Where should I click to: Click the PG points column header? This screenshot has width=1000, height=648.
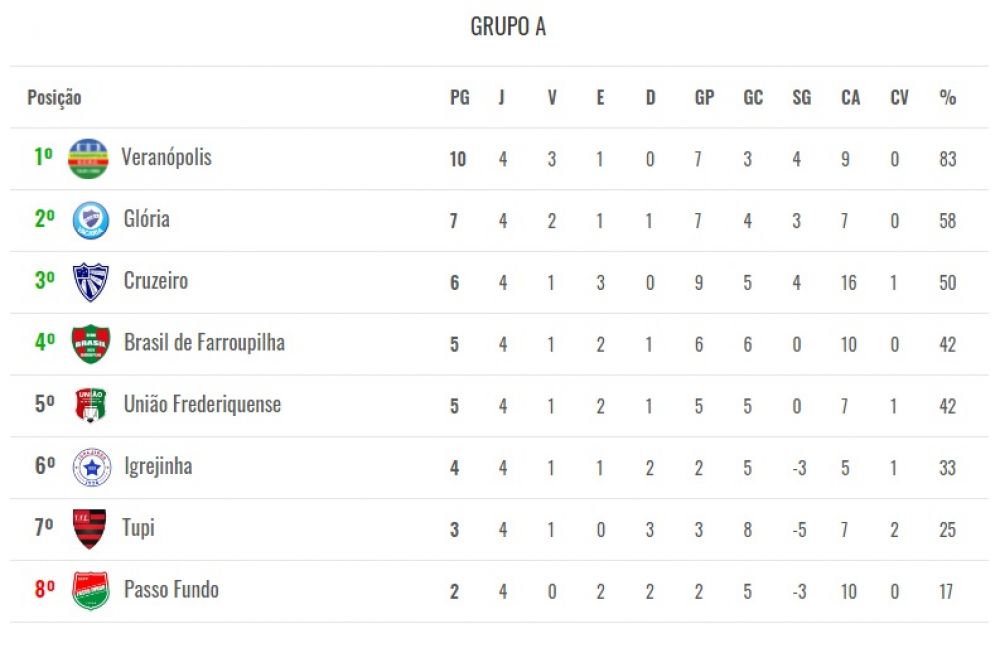(460, 98)
